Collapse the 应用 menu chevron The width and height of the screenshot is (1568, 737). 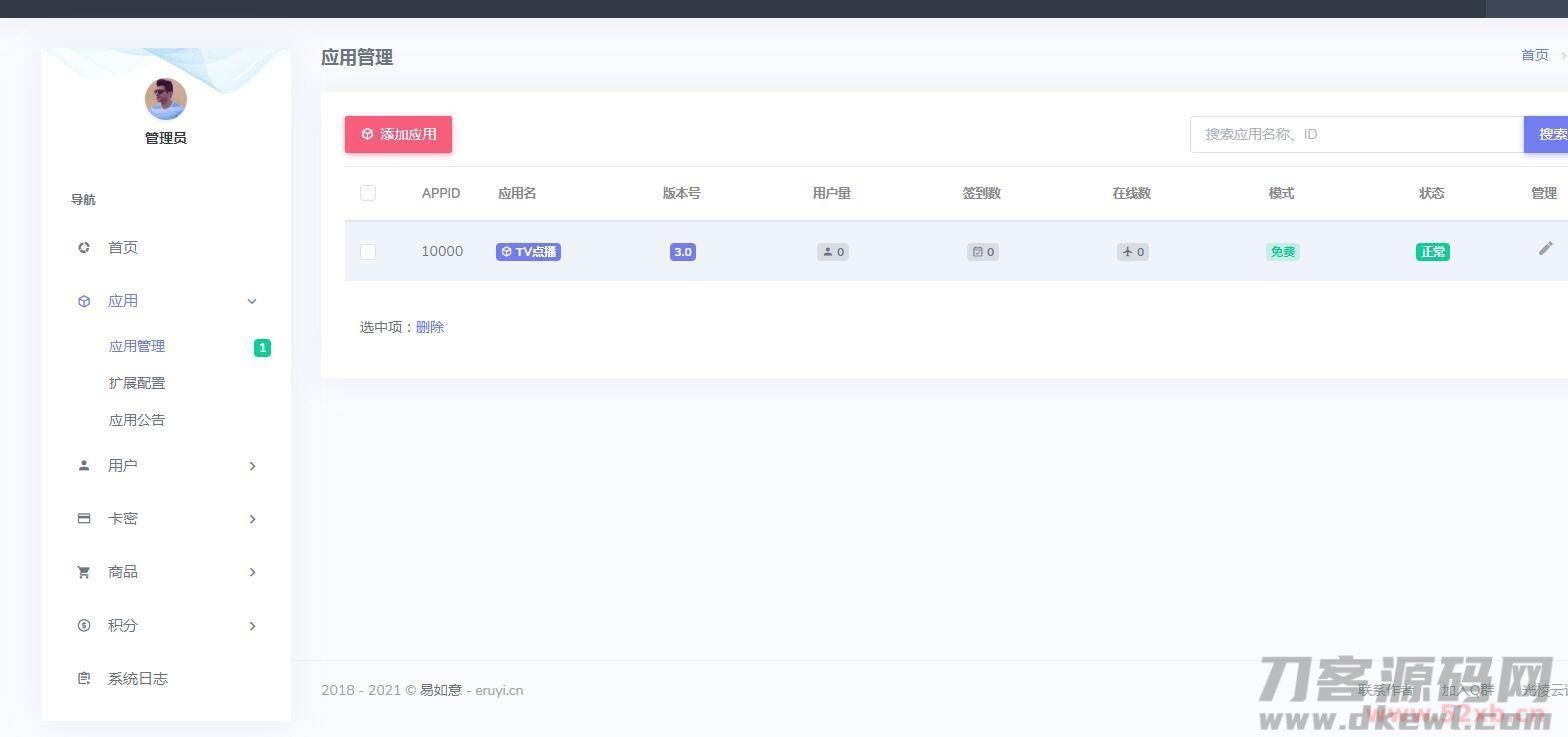(252, 301)
